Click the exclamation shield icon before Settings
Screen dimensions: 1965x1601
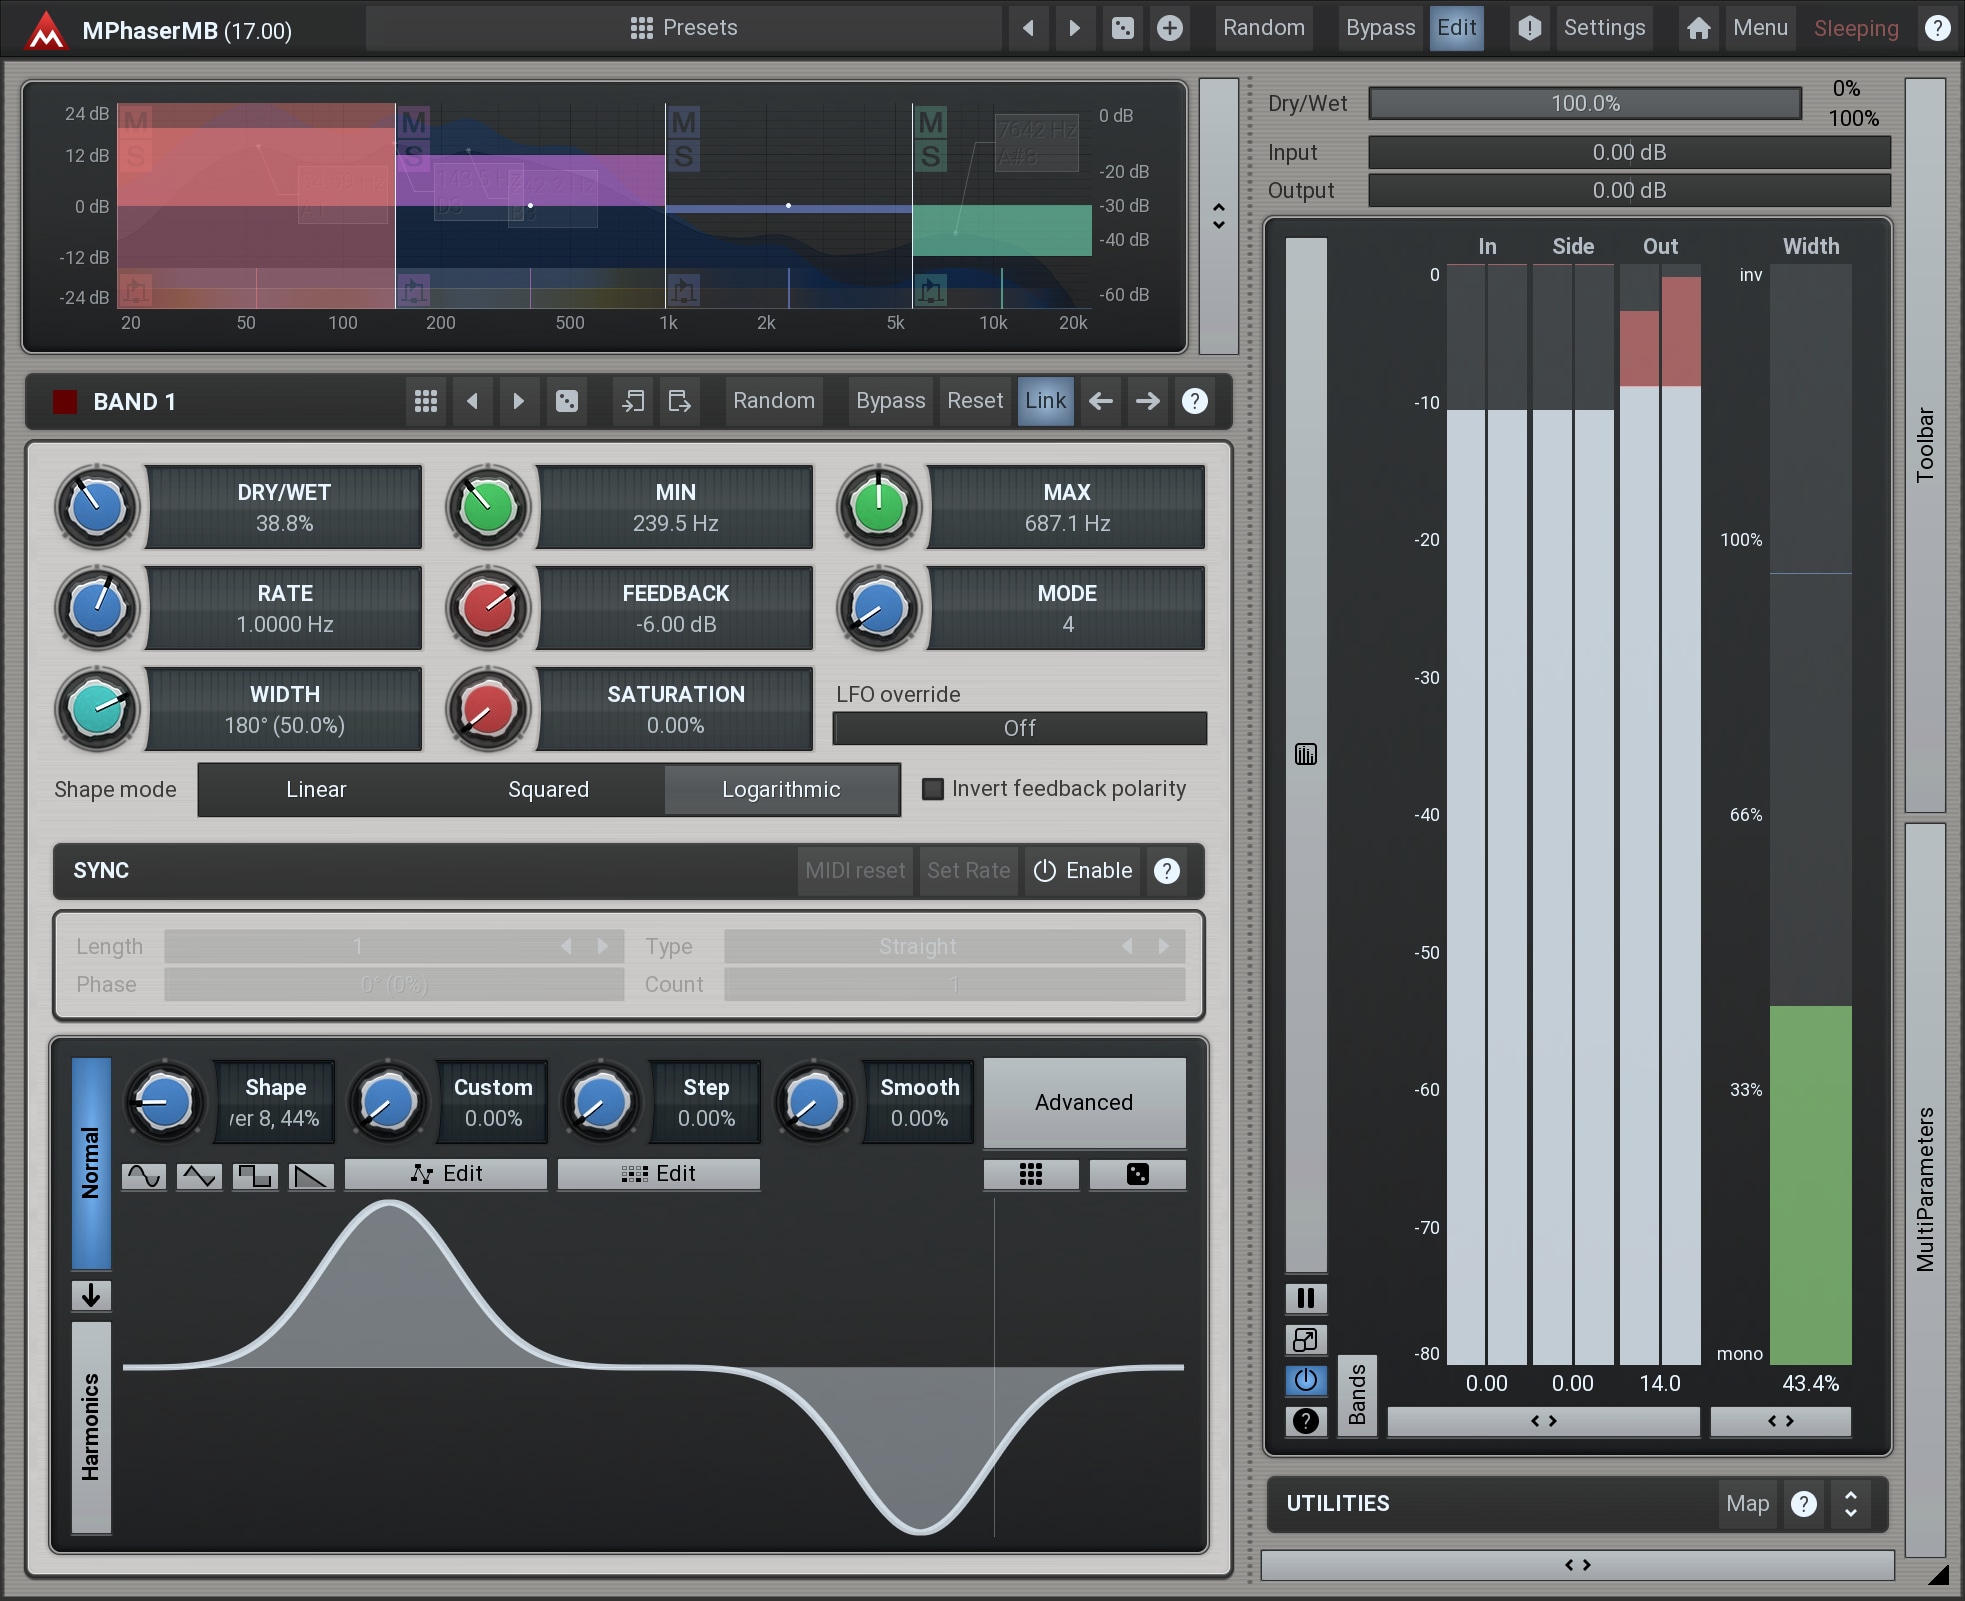[x=1529, y=28]
